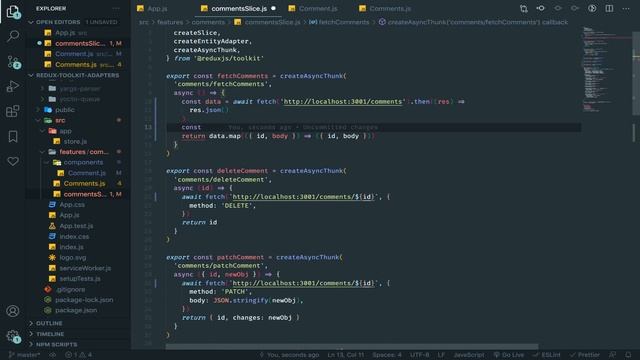Click the open changes icon in the editor toolbar
Viewport: 640px width, 360px height.
click(x=524, y=8)
